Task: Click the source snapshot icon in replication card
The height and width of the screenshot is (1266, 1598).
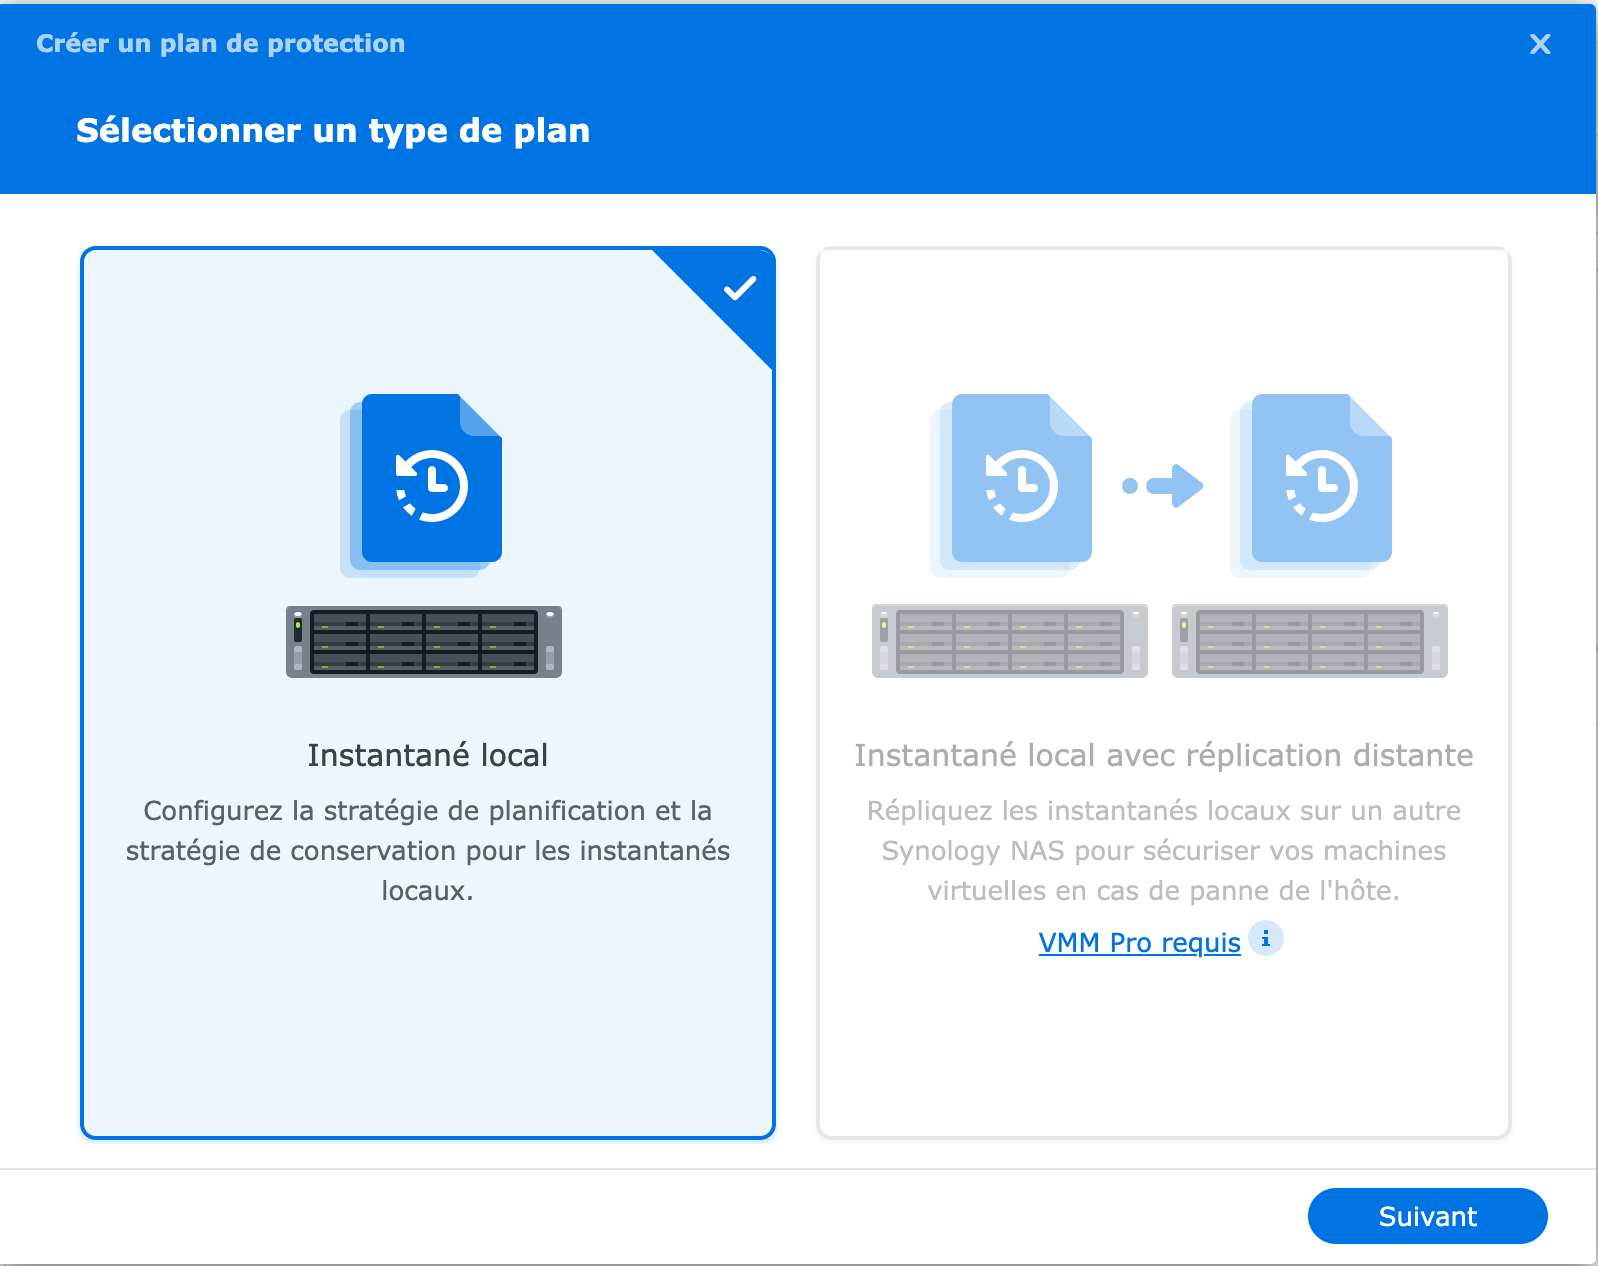Action: (x=1011, y=485)
